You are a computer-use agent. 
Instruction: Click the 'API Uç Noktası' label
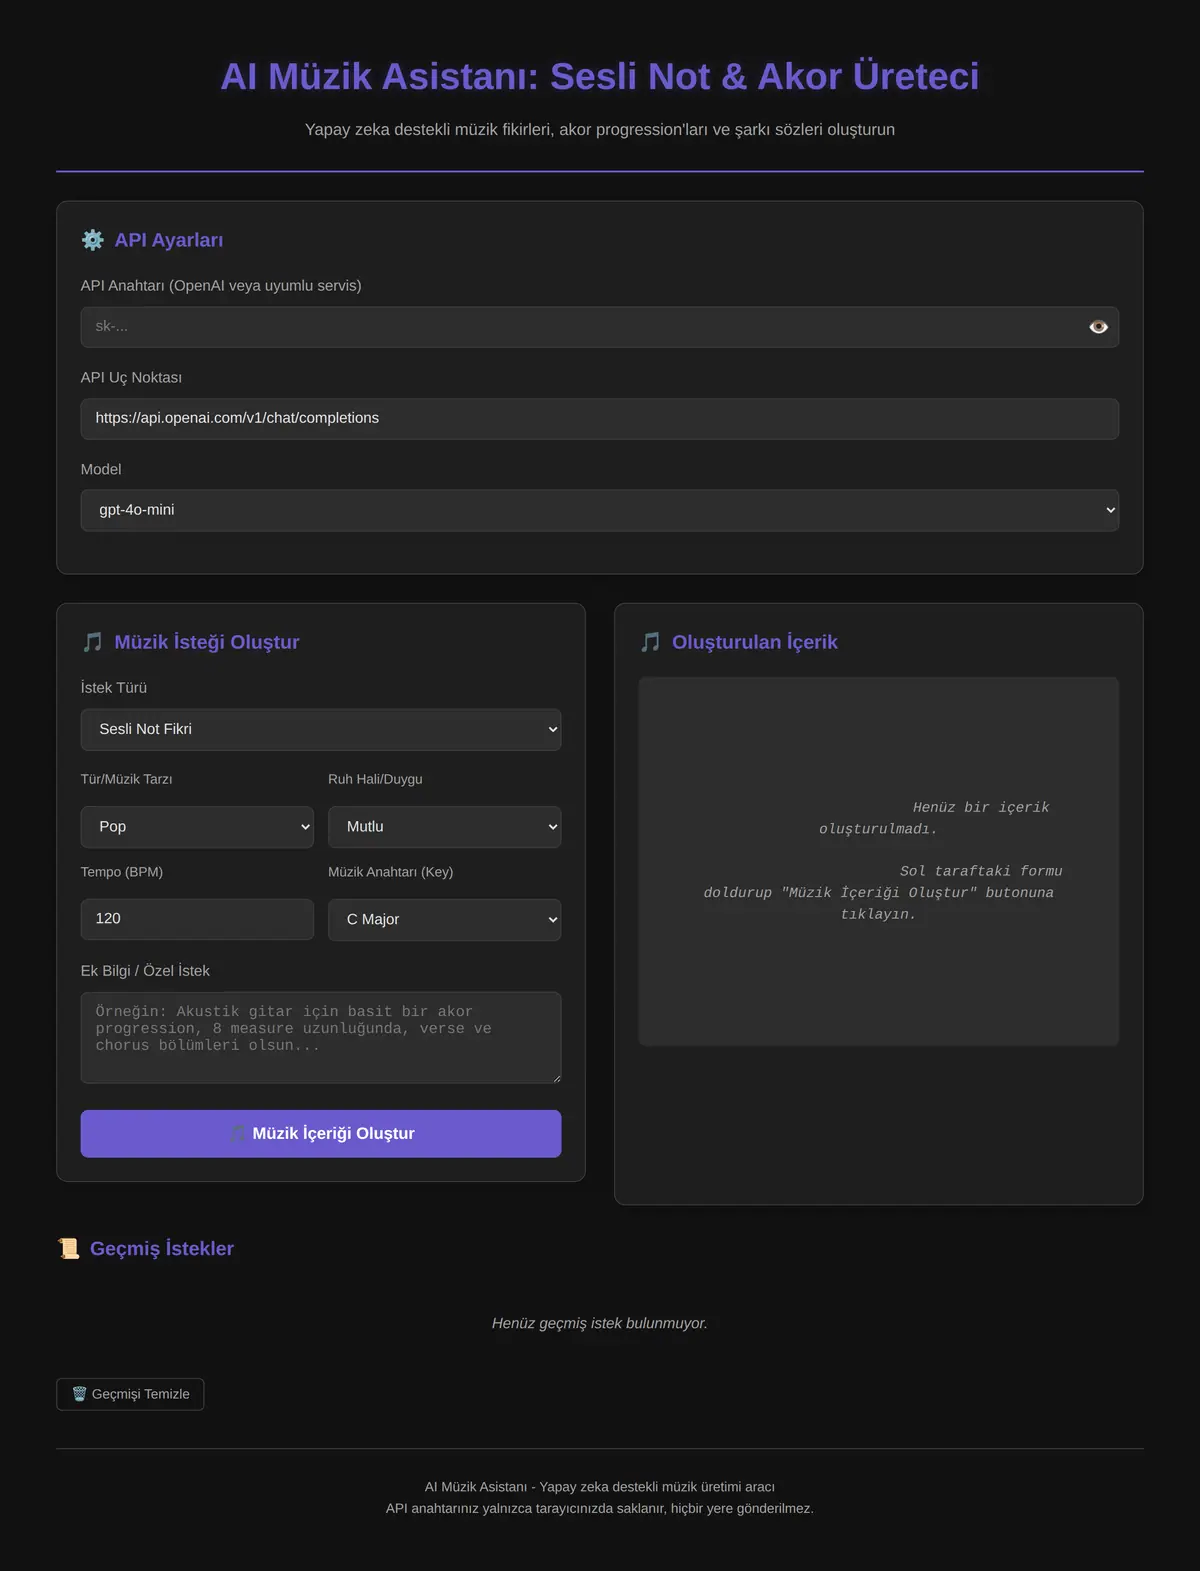131,378
